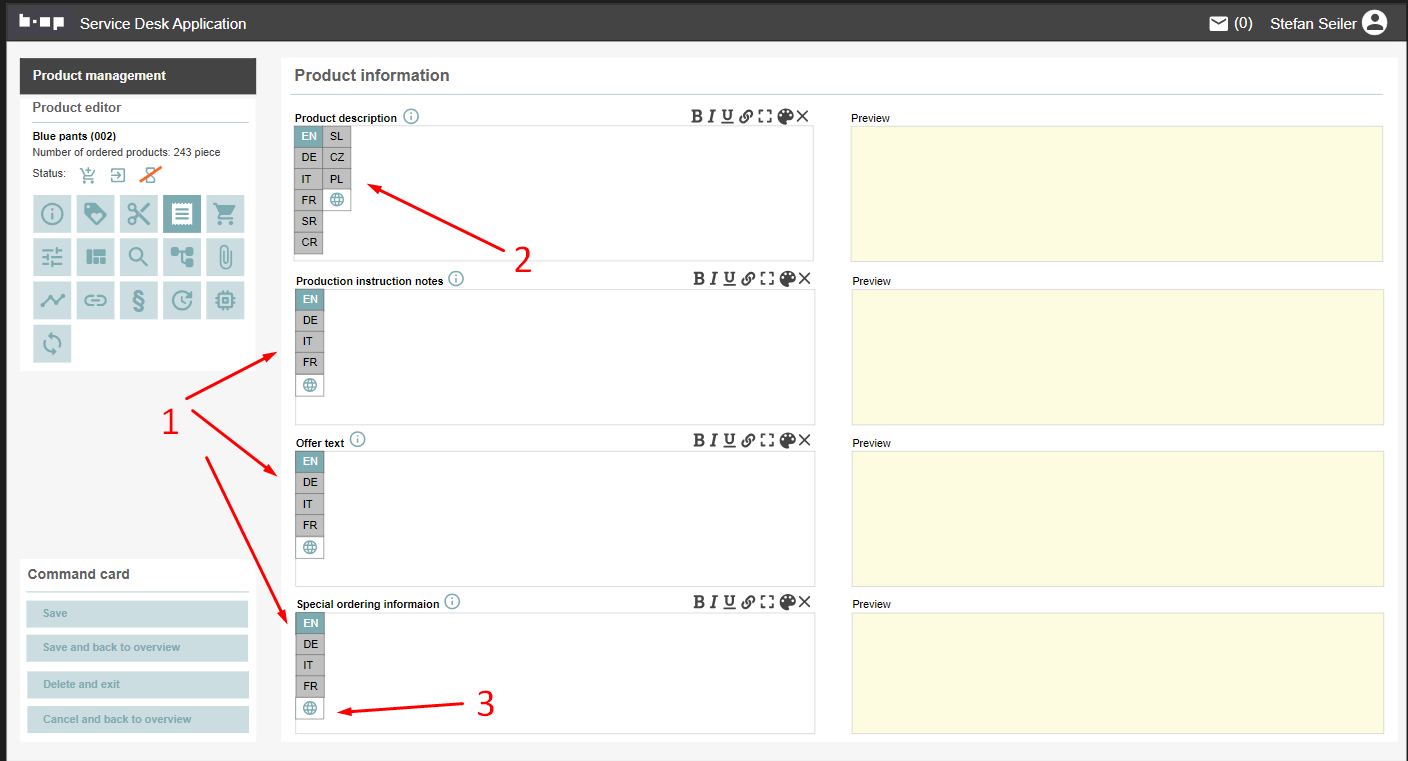Screen dimensions: 1408x761
Task: Click the price tag heart icon
Action: (x=95, y=214)
